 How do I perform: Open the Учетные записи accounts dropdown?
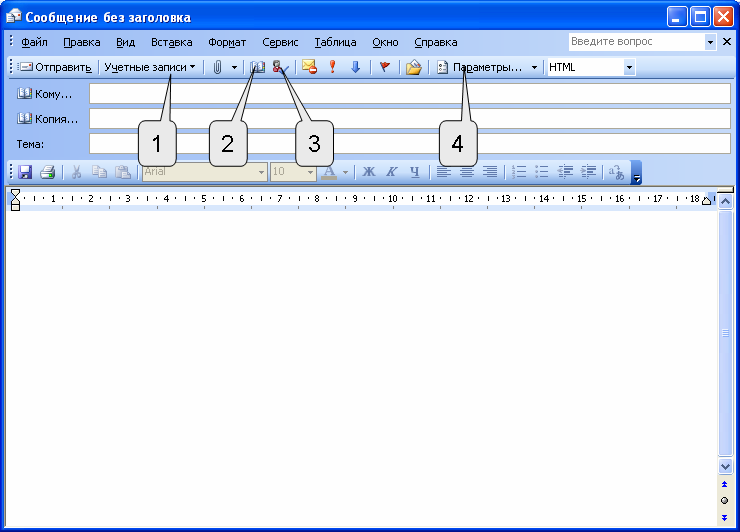click(150, 68)
